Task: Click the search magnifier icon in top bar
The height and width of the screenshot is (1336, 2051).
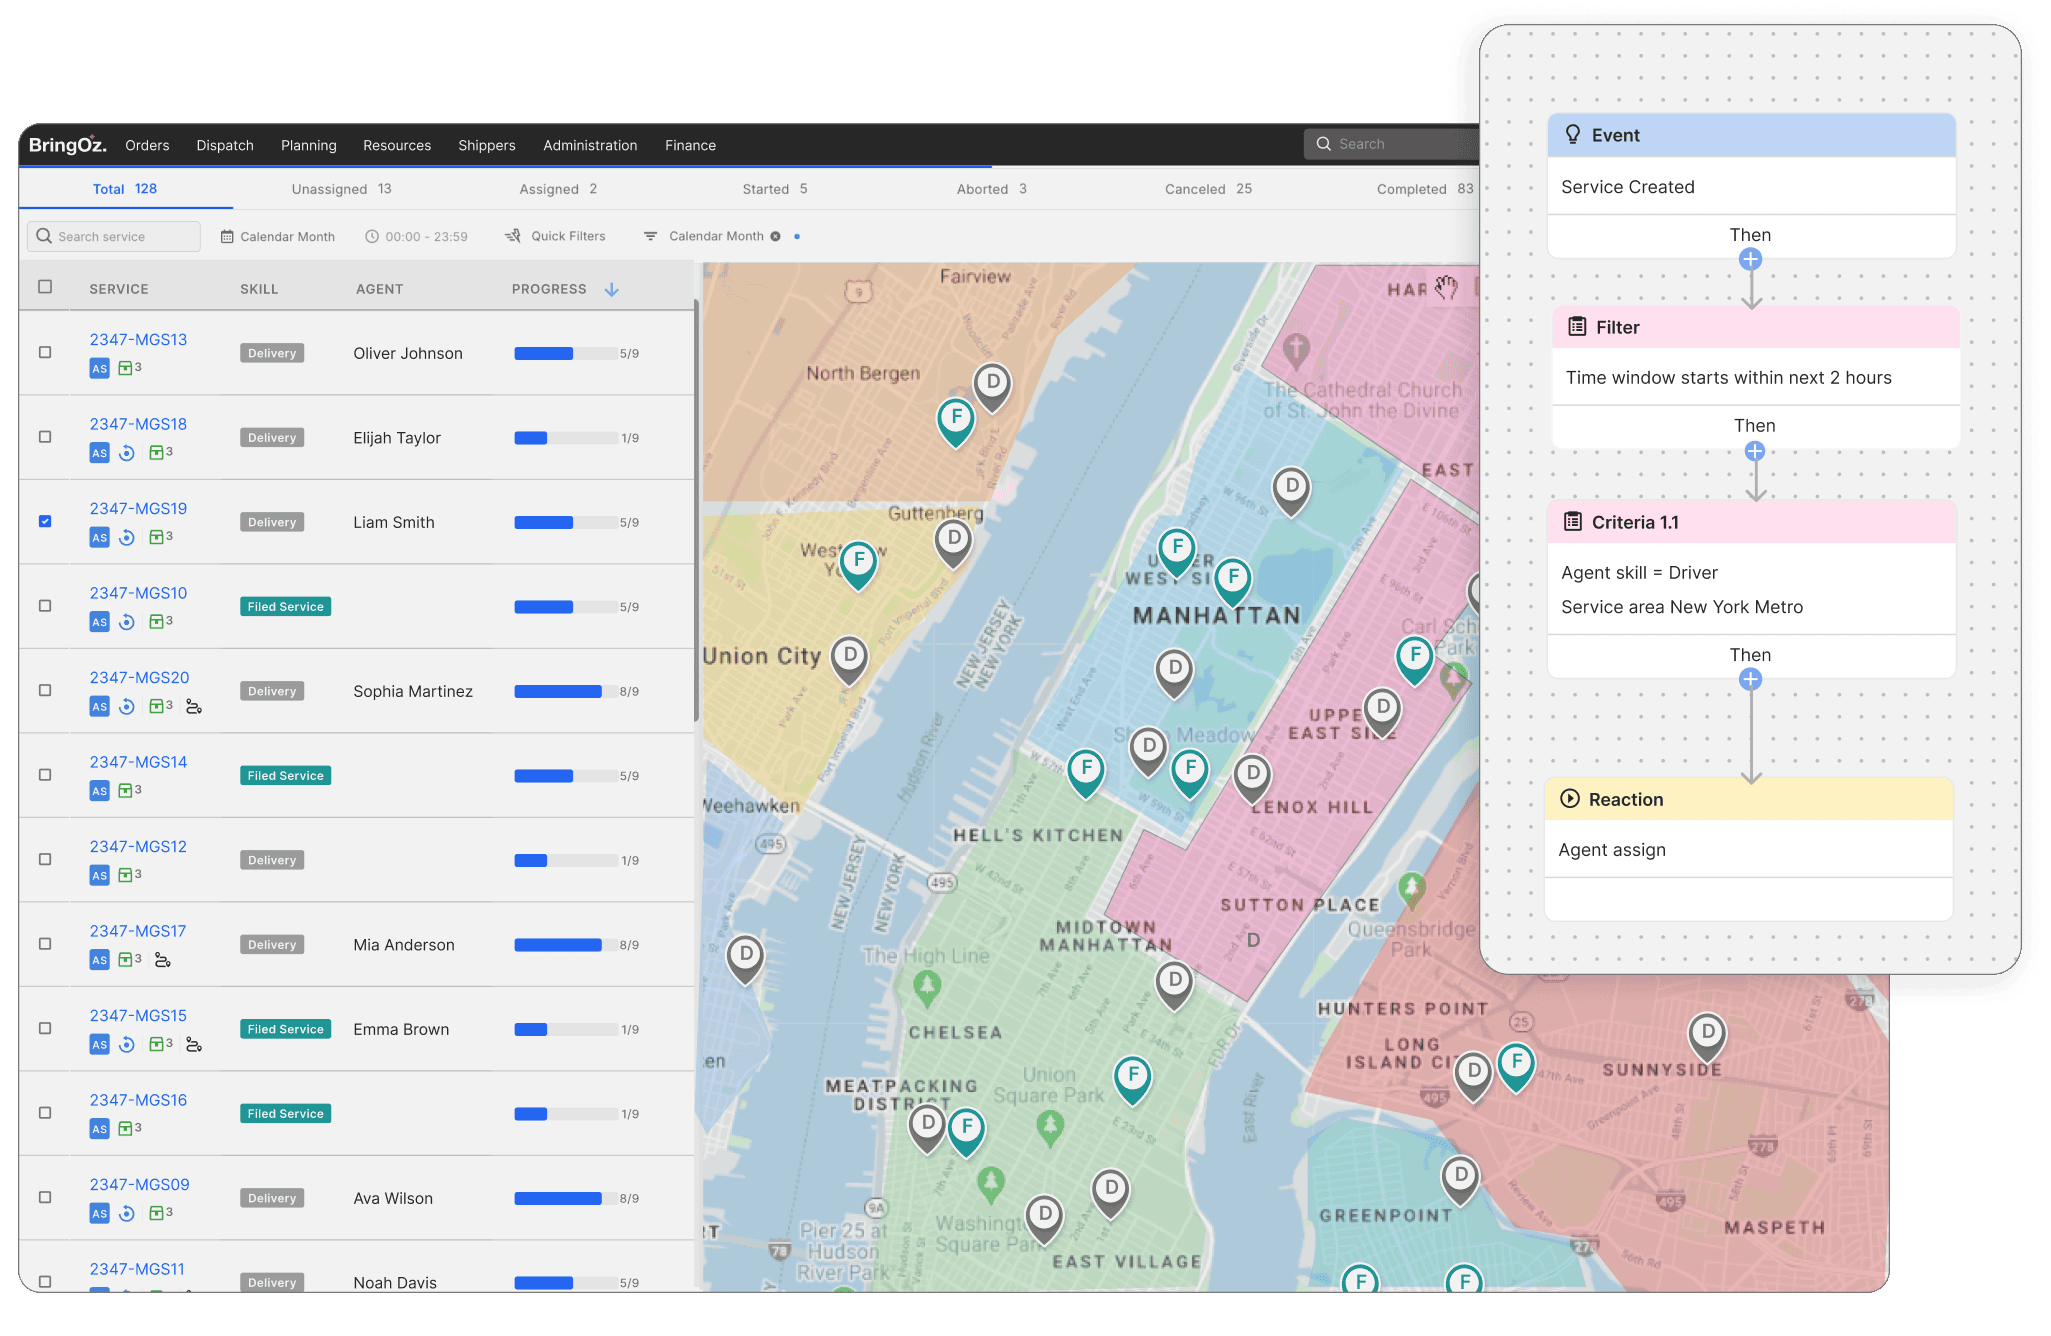Action: (1323, 144)
